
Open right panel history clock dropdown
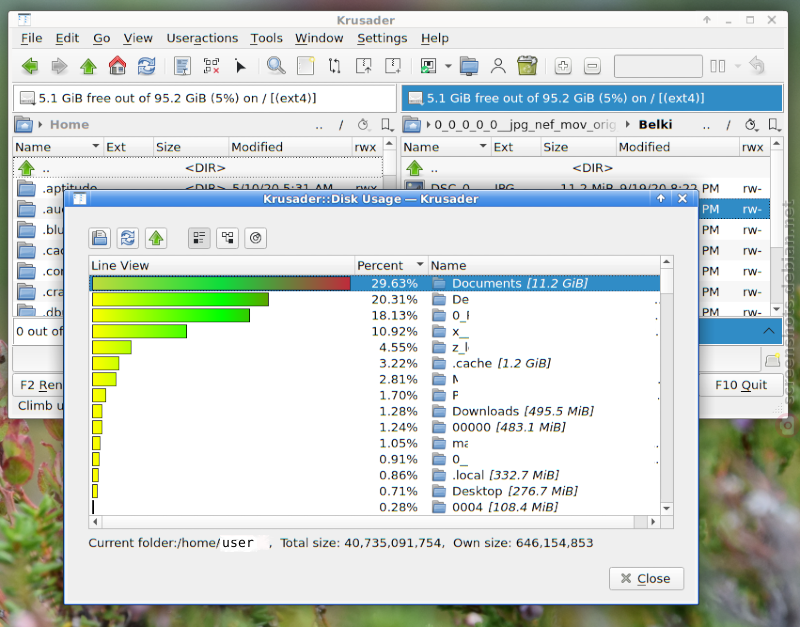pyautogui.click(x=751, y=124)
